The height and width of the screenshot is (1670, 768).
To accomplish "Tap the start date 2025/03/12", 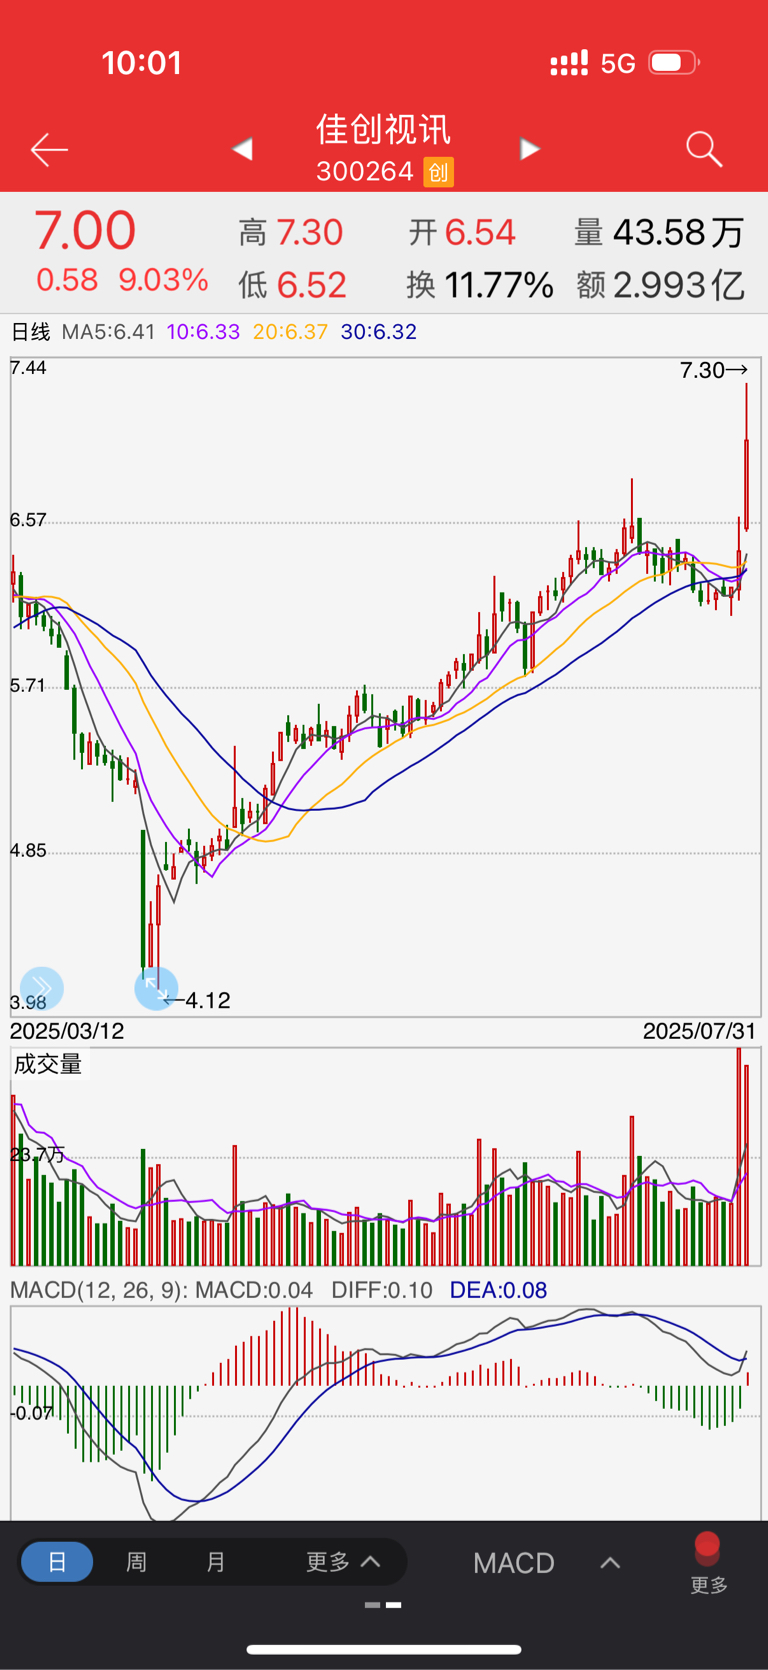I will coord(67,1031).
